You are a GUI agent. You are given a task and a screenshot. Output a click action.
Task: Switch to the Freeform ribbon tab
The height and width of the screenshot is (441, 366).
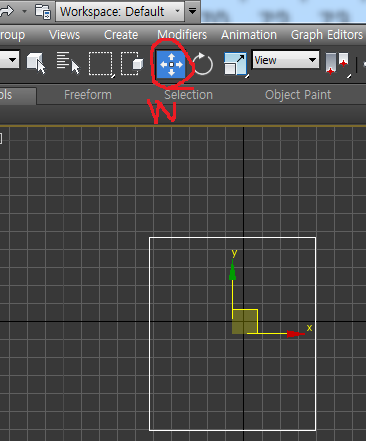click(88, 95)
